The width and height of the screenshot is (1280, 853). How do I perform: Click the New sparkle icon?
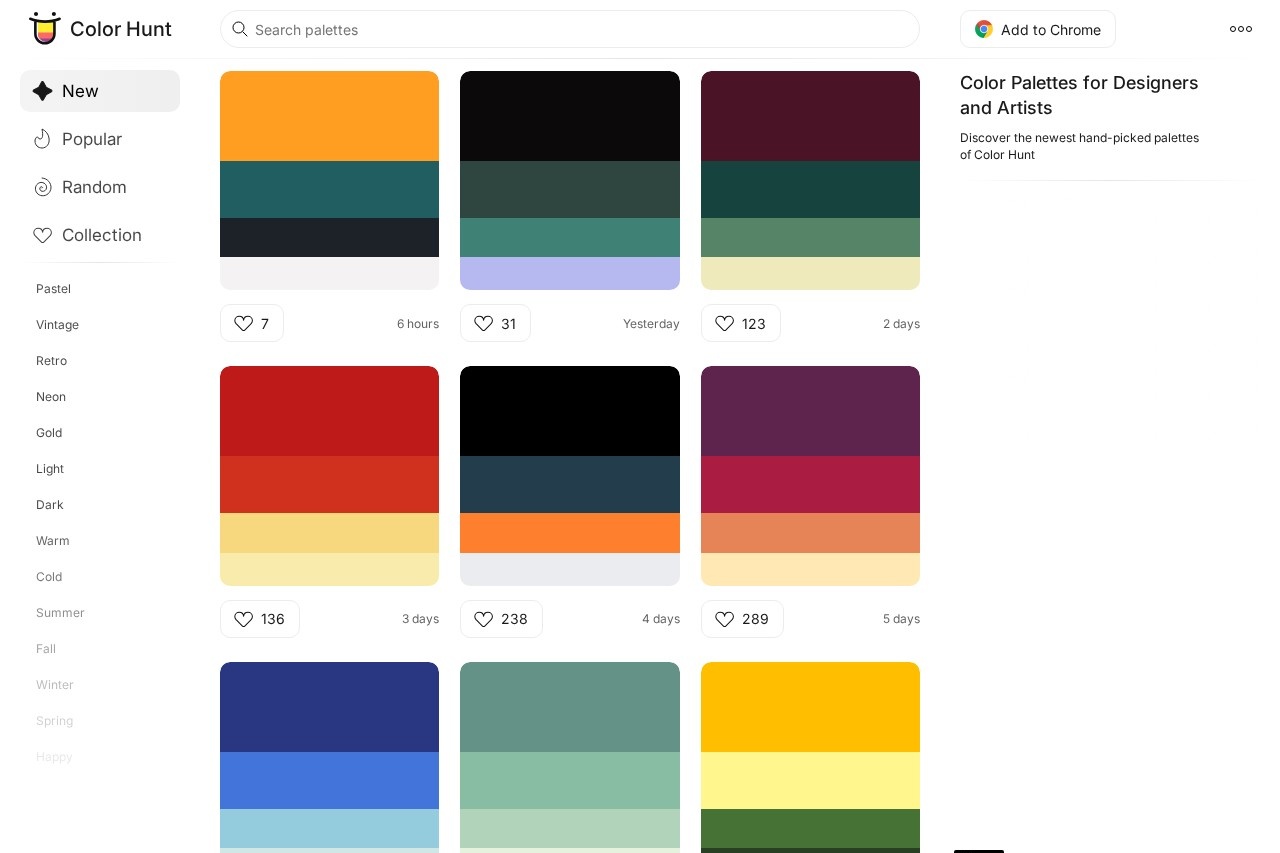[x=42, y=91]
